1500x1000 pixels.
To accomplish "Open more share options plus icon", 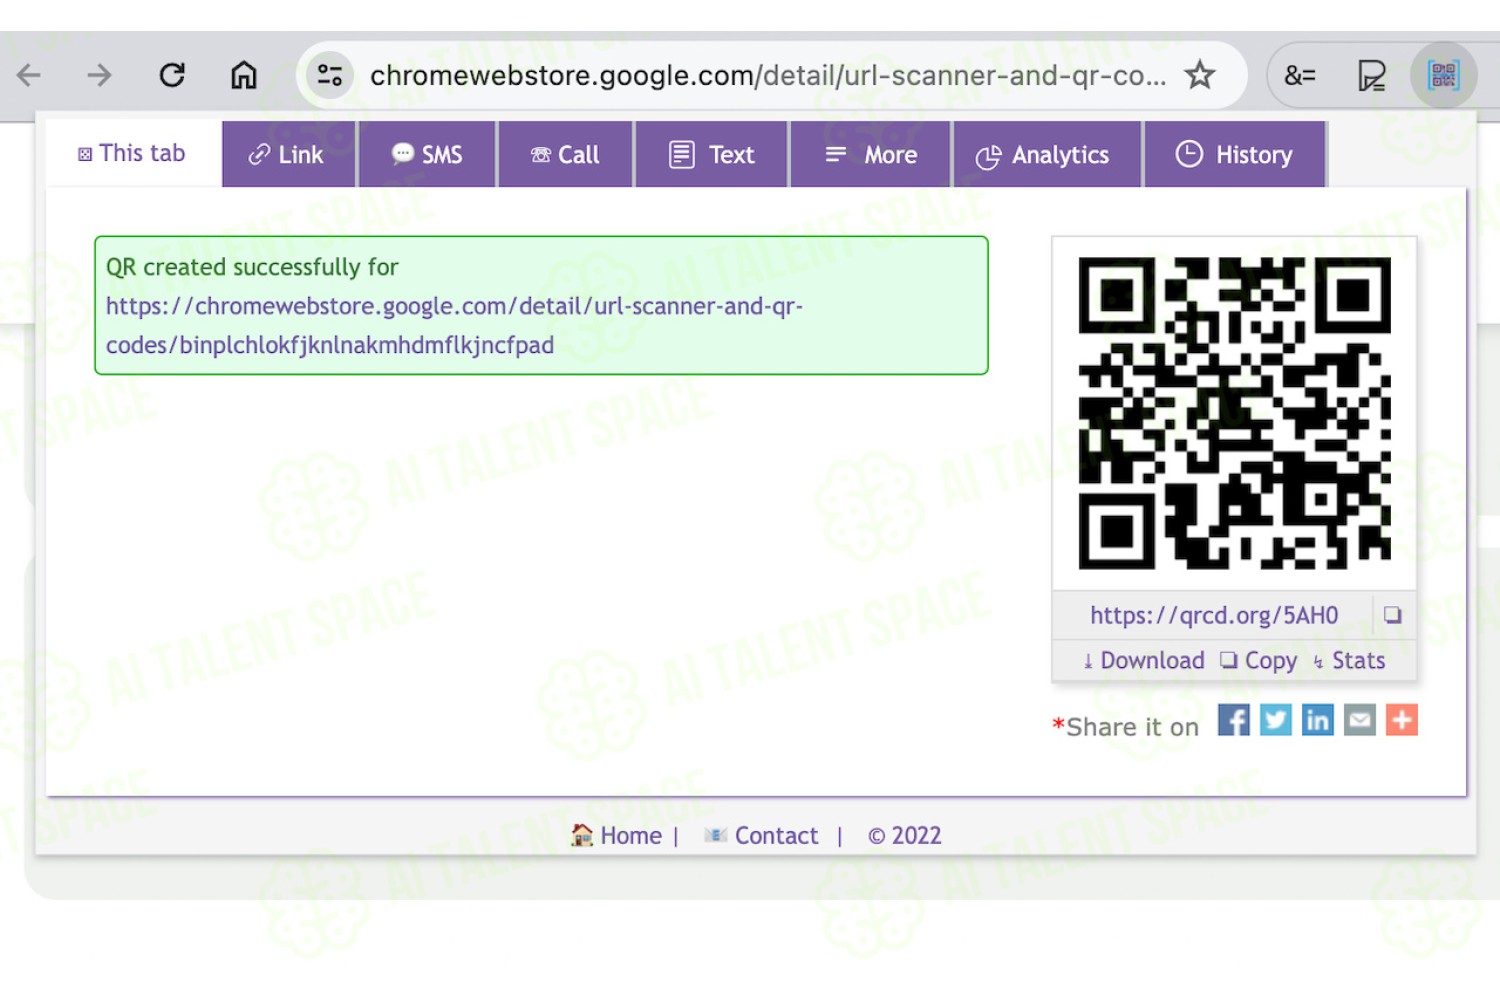I will tap(1402, 720).
